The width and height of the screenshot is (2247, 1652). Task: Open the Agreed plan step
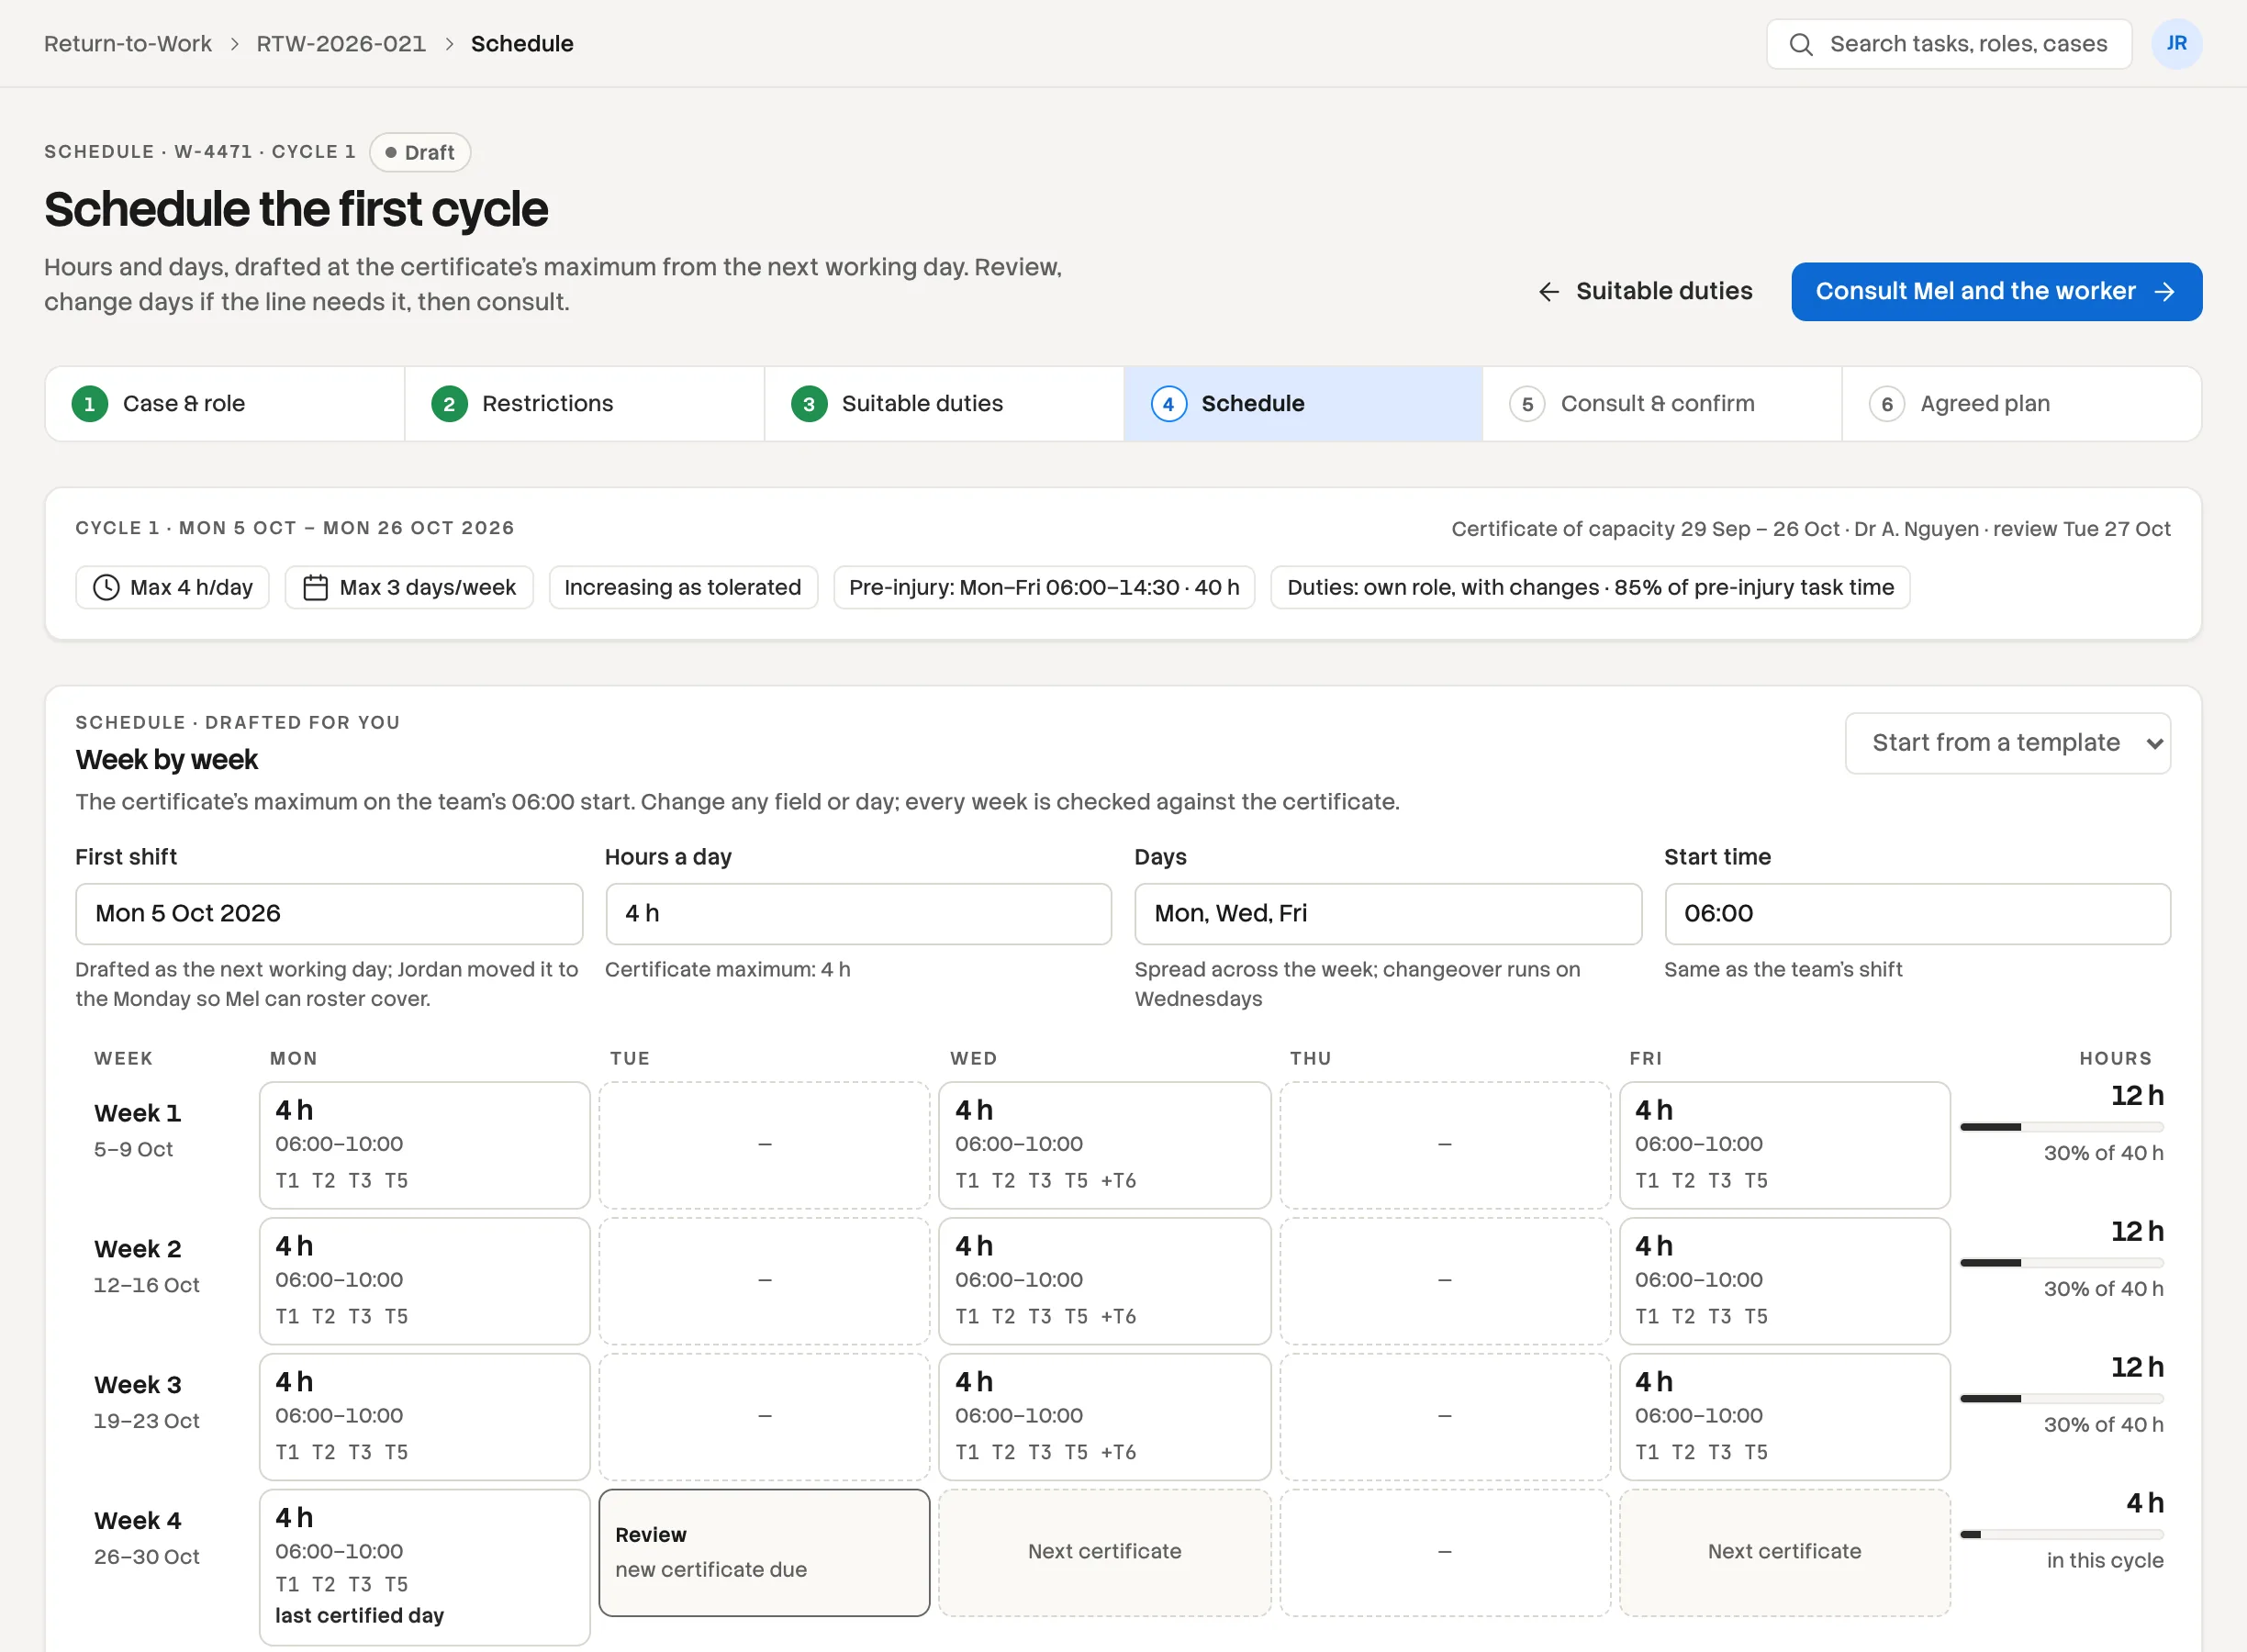click(2021, 404)
